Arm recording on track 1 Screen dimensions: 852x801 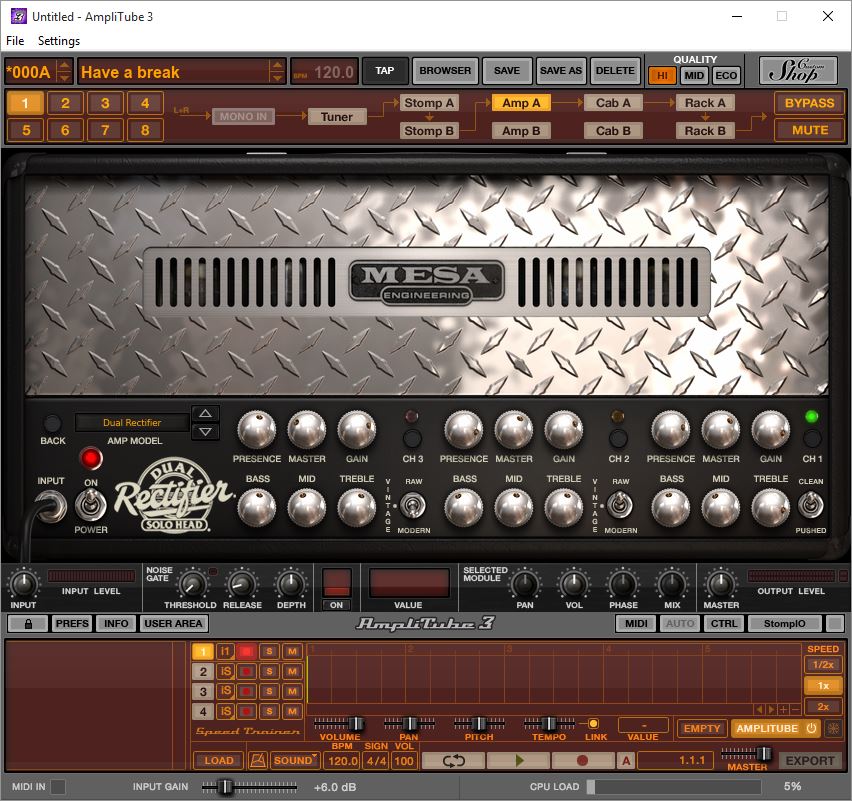click(246, 652)
